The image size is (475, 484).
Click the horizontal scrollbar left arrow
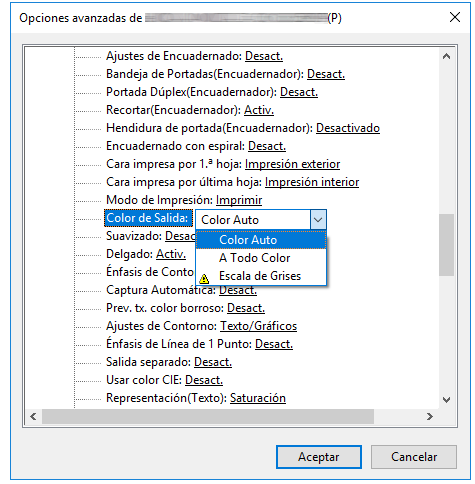pos(33,416)
